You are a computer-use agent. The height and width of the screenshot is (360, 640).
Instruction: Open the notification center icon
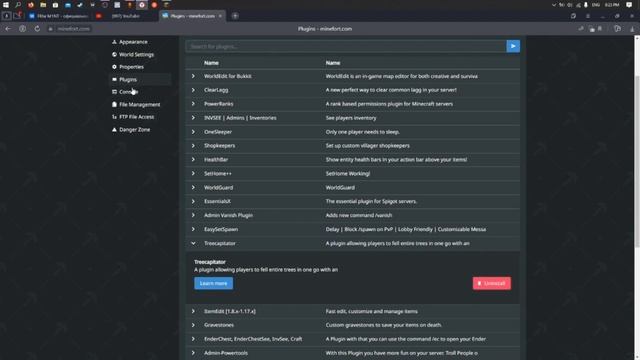[x=629, y=5]
